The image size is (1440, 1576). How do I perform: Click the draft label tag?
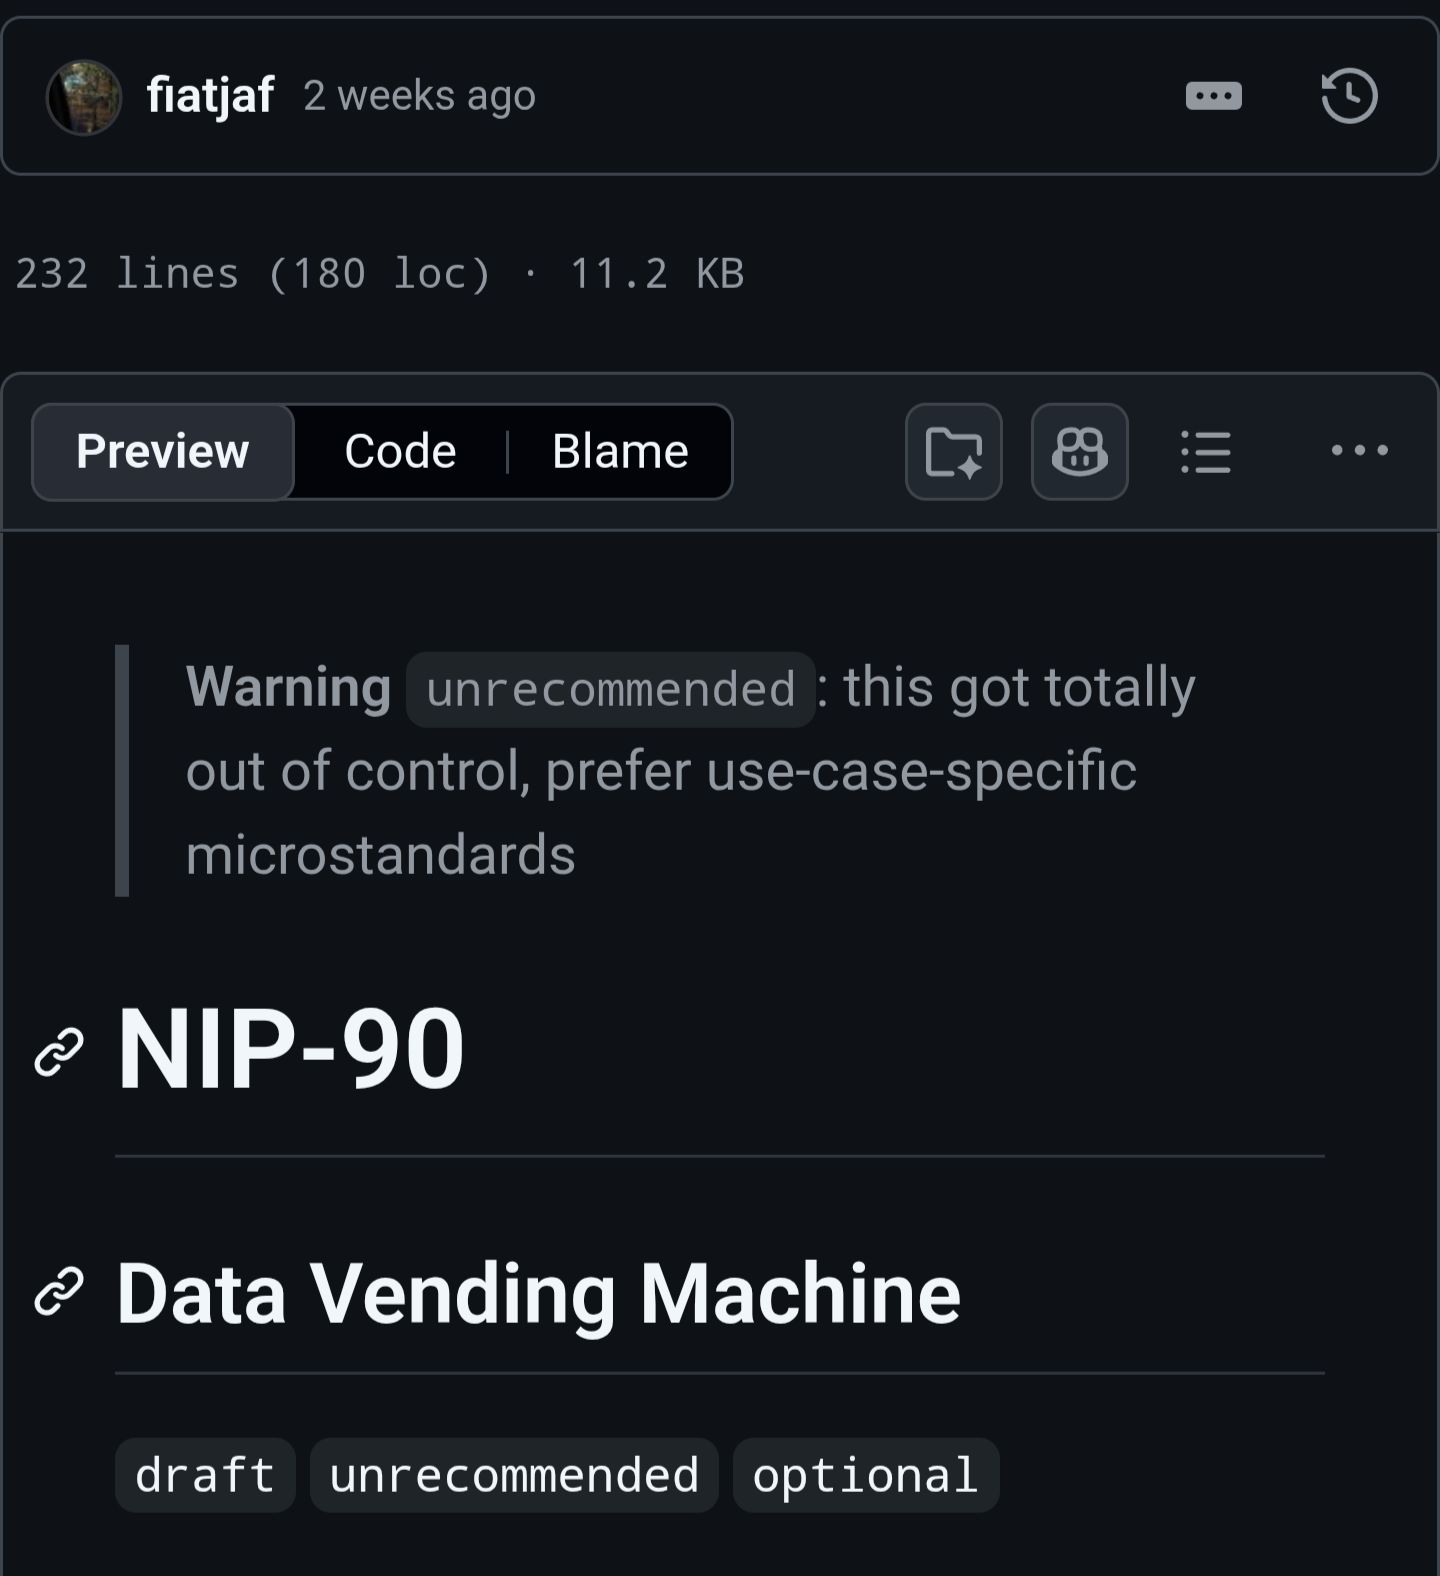click(x=205, y=1475)
